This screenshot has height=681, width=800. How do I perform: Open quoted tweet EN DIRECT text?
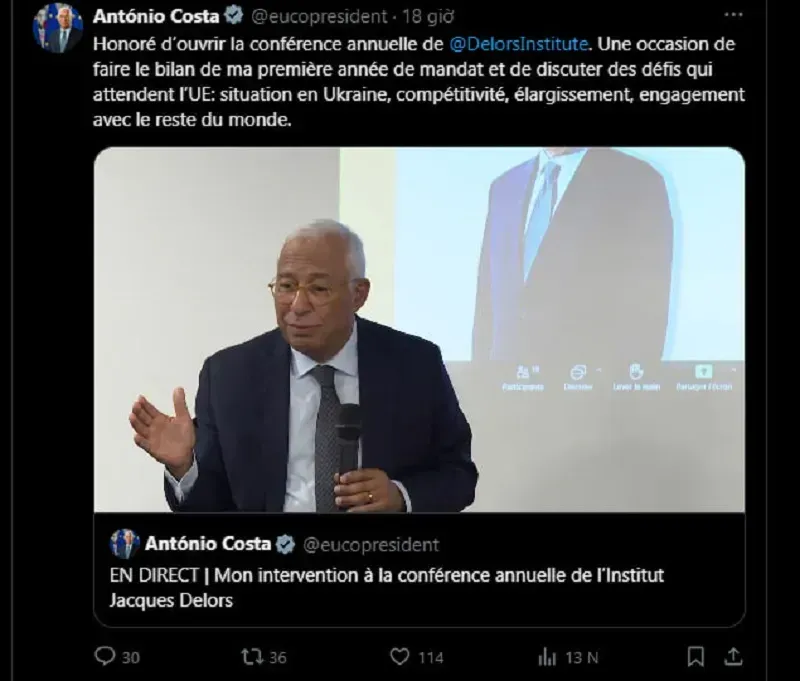pyautogui.click(x=386, y=588)
